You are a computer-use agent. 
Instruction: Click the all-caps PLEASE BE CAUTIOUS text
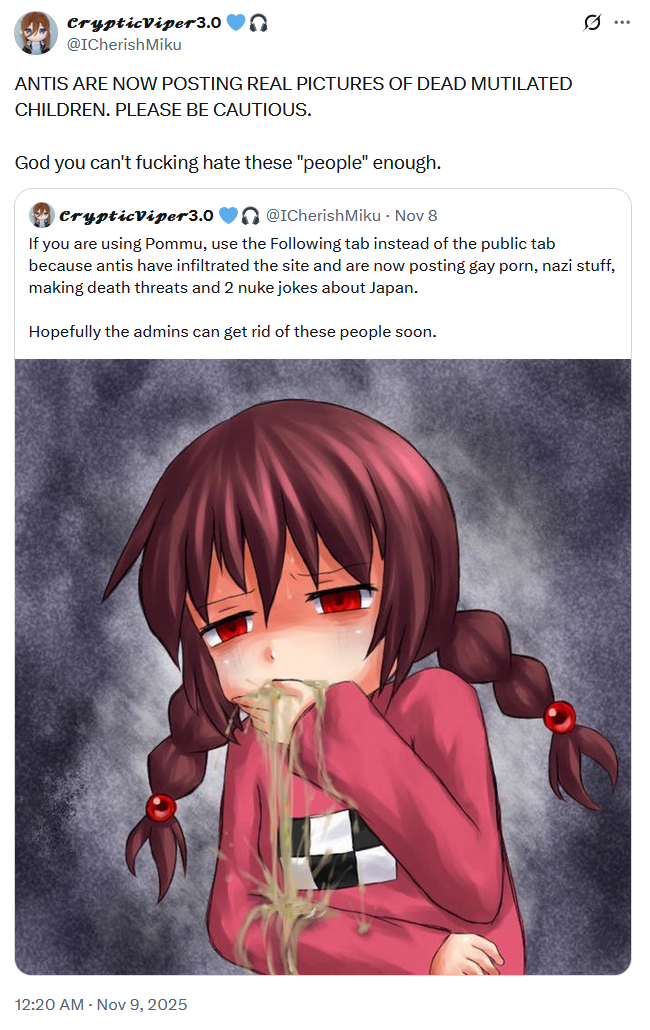(x=213, y=110)
